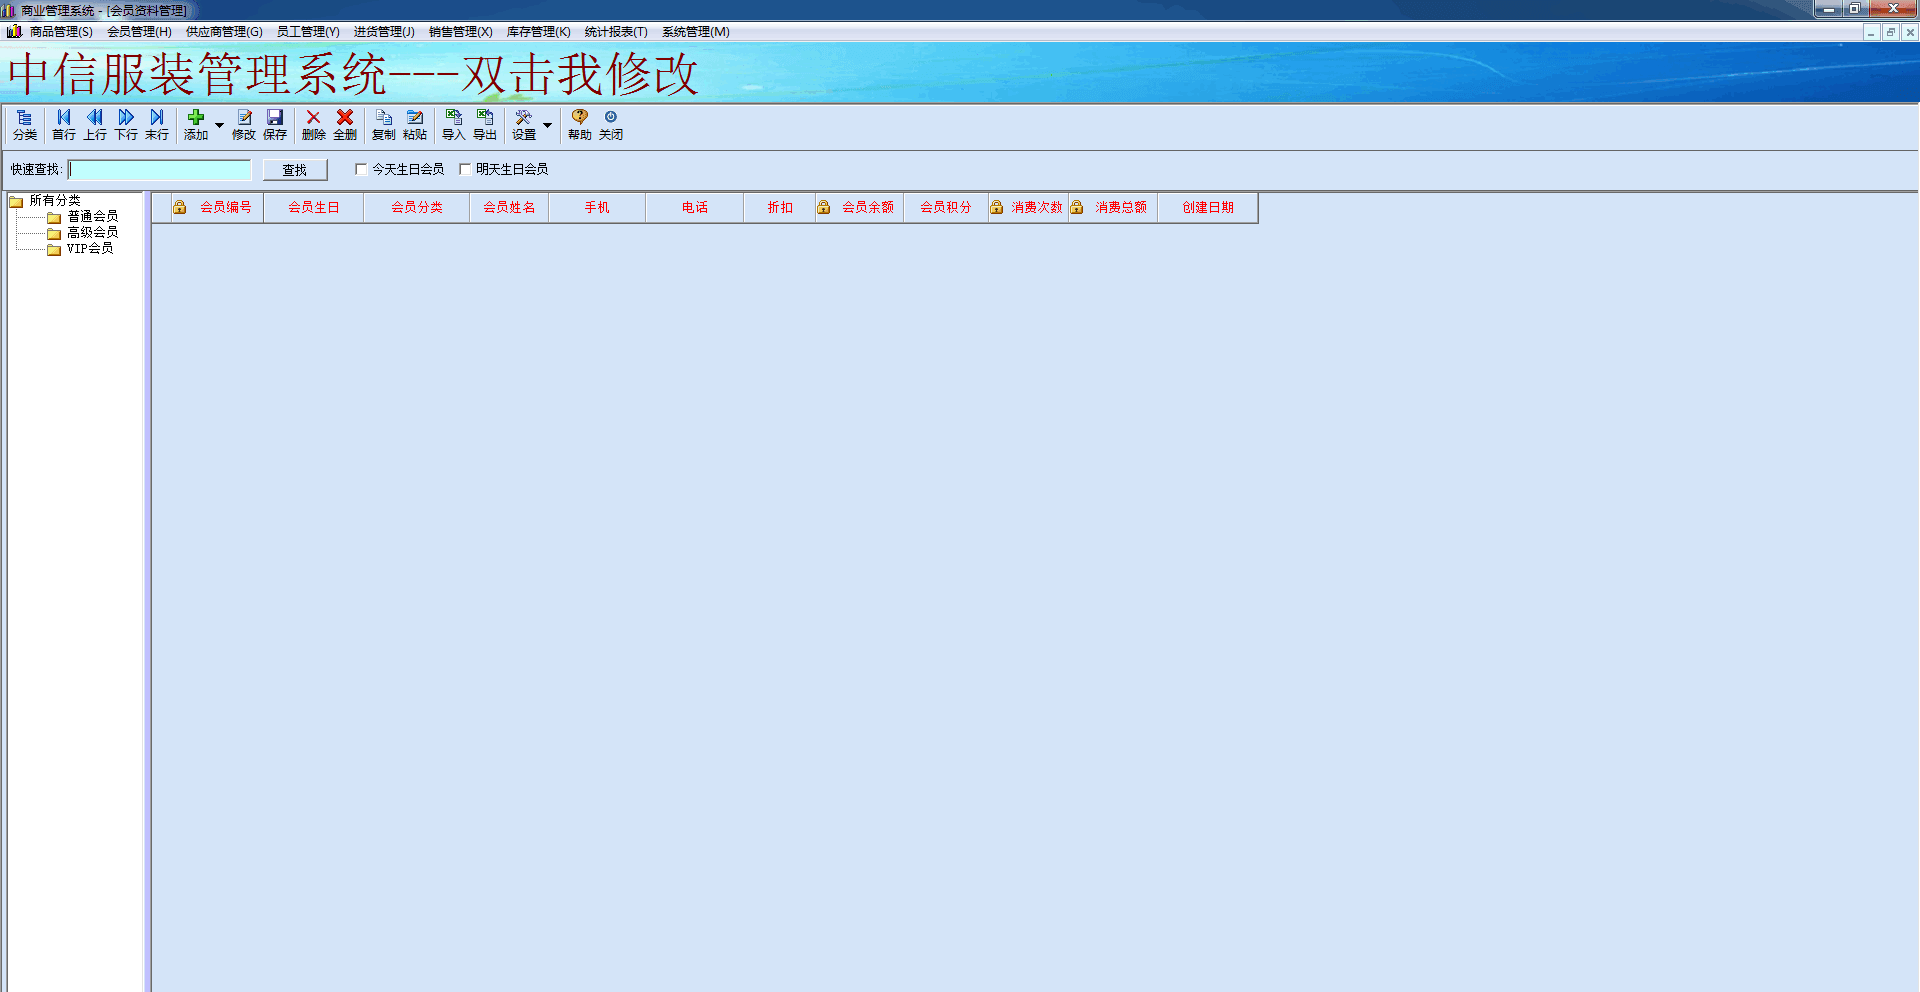Select the 所有分类 tree root

point(55,201)
